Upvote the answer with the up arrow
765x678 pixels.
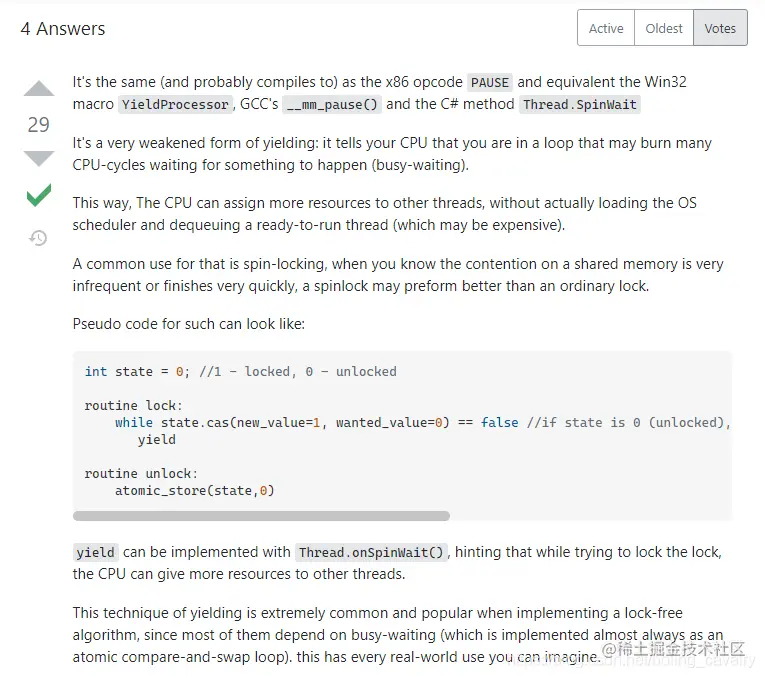coord(39,90)
